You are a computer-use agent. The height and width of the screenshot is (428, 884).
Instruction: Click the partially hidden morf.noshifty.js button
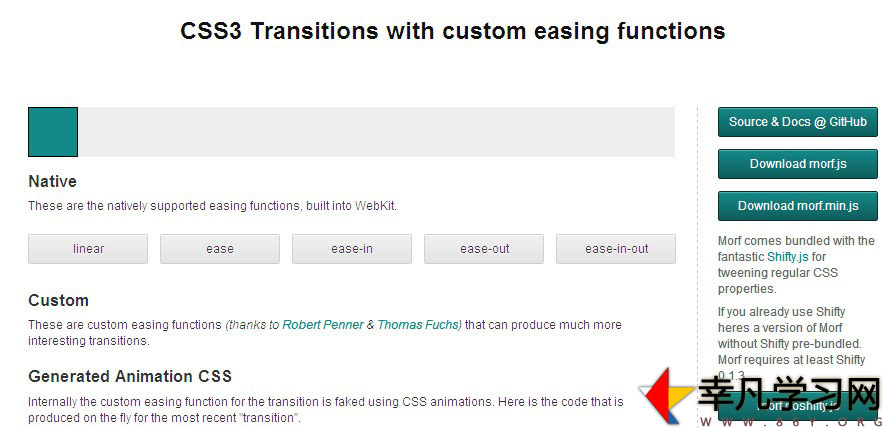pos(798,406)
